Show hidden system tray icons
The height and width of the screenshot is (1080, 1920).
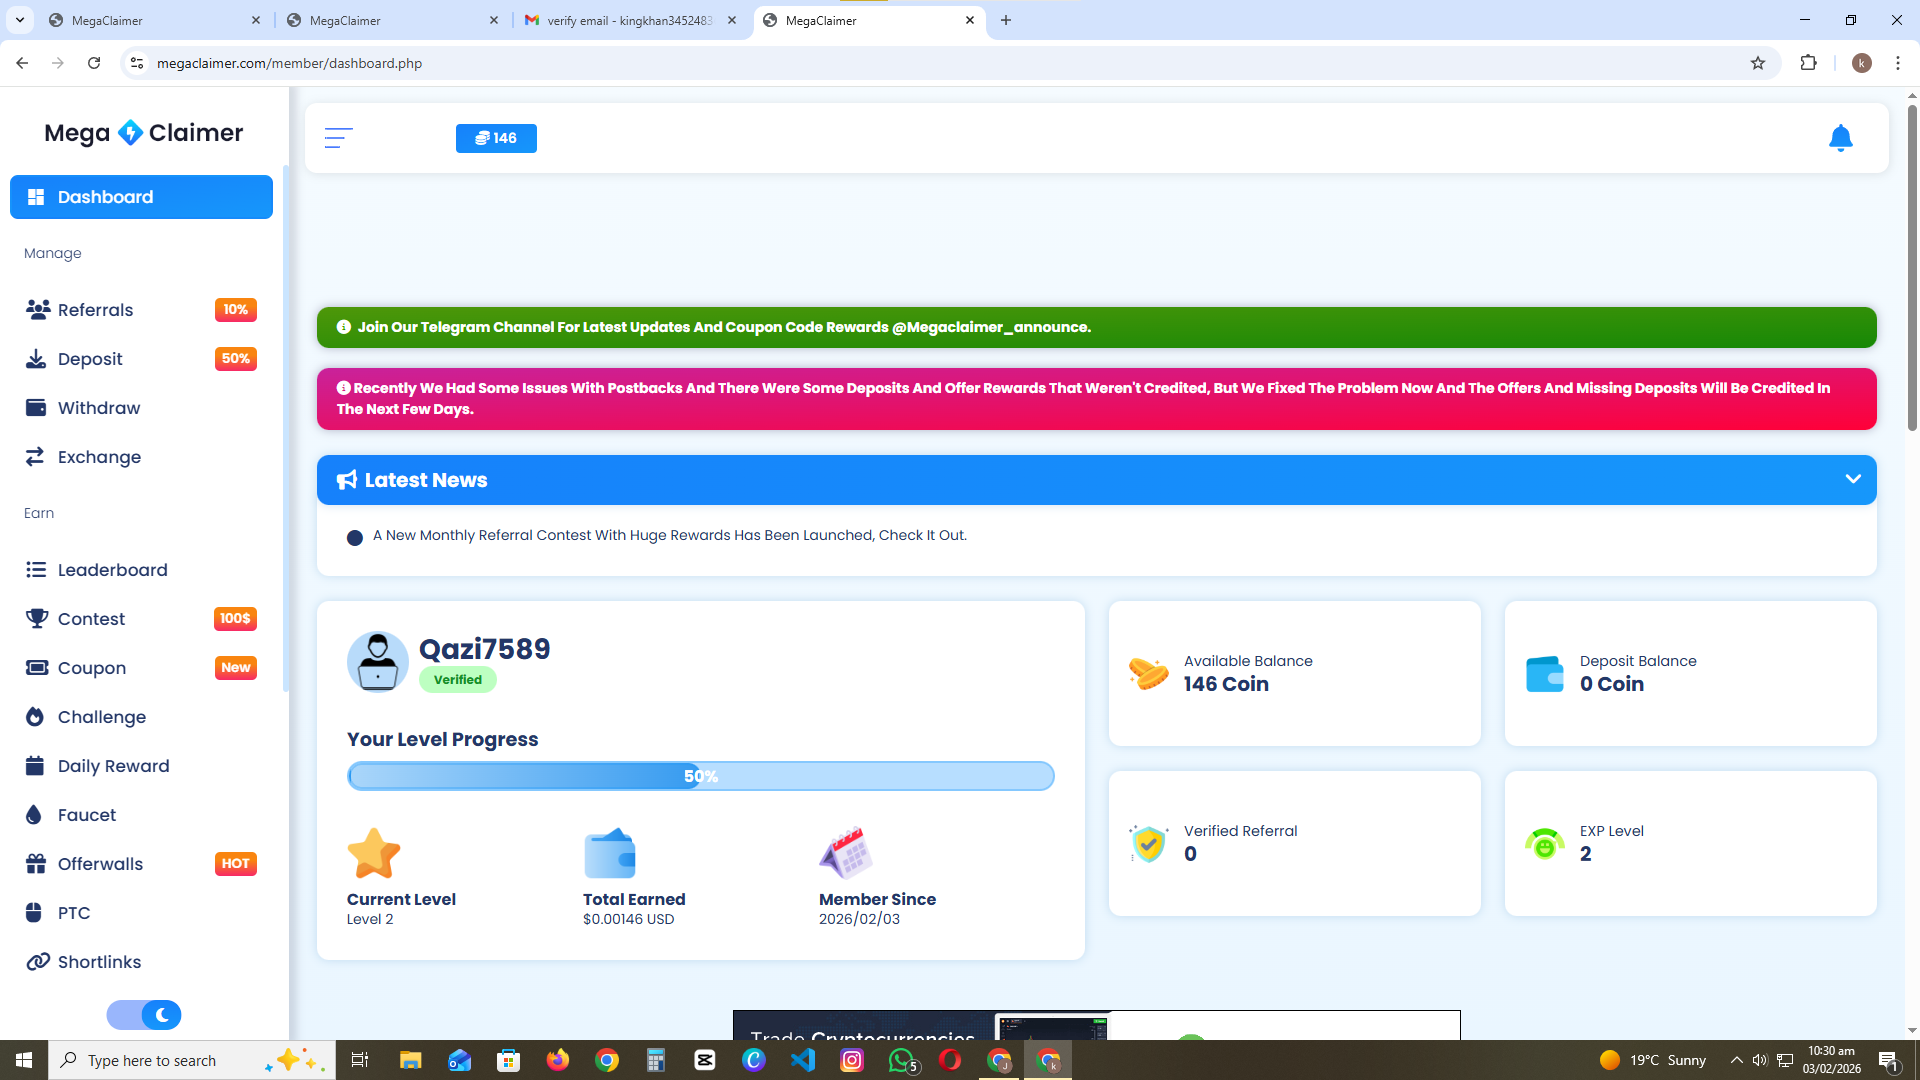pos(1737,1060)
